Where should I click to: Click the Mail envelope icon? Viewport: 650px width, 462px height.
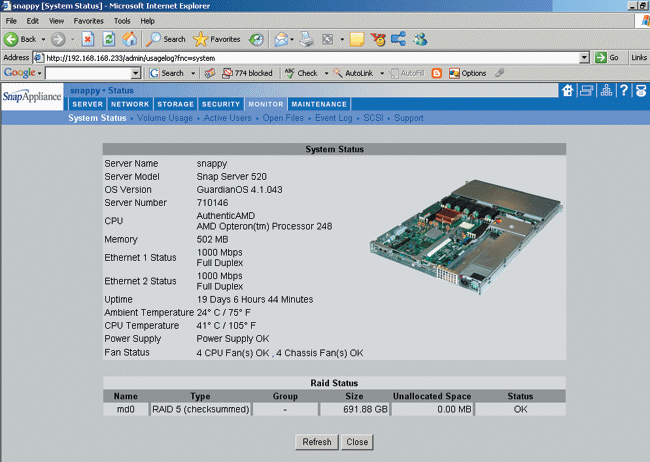281,39
